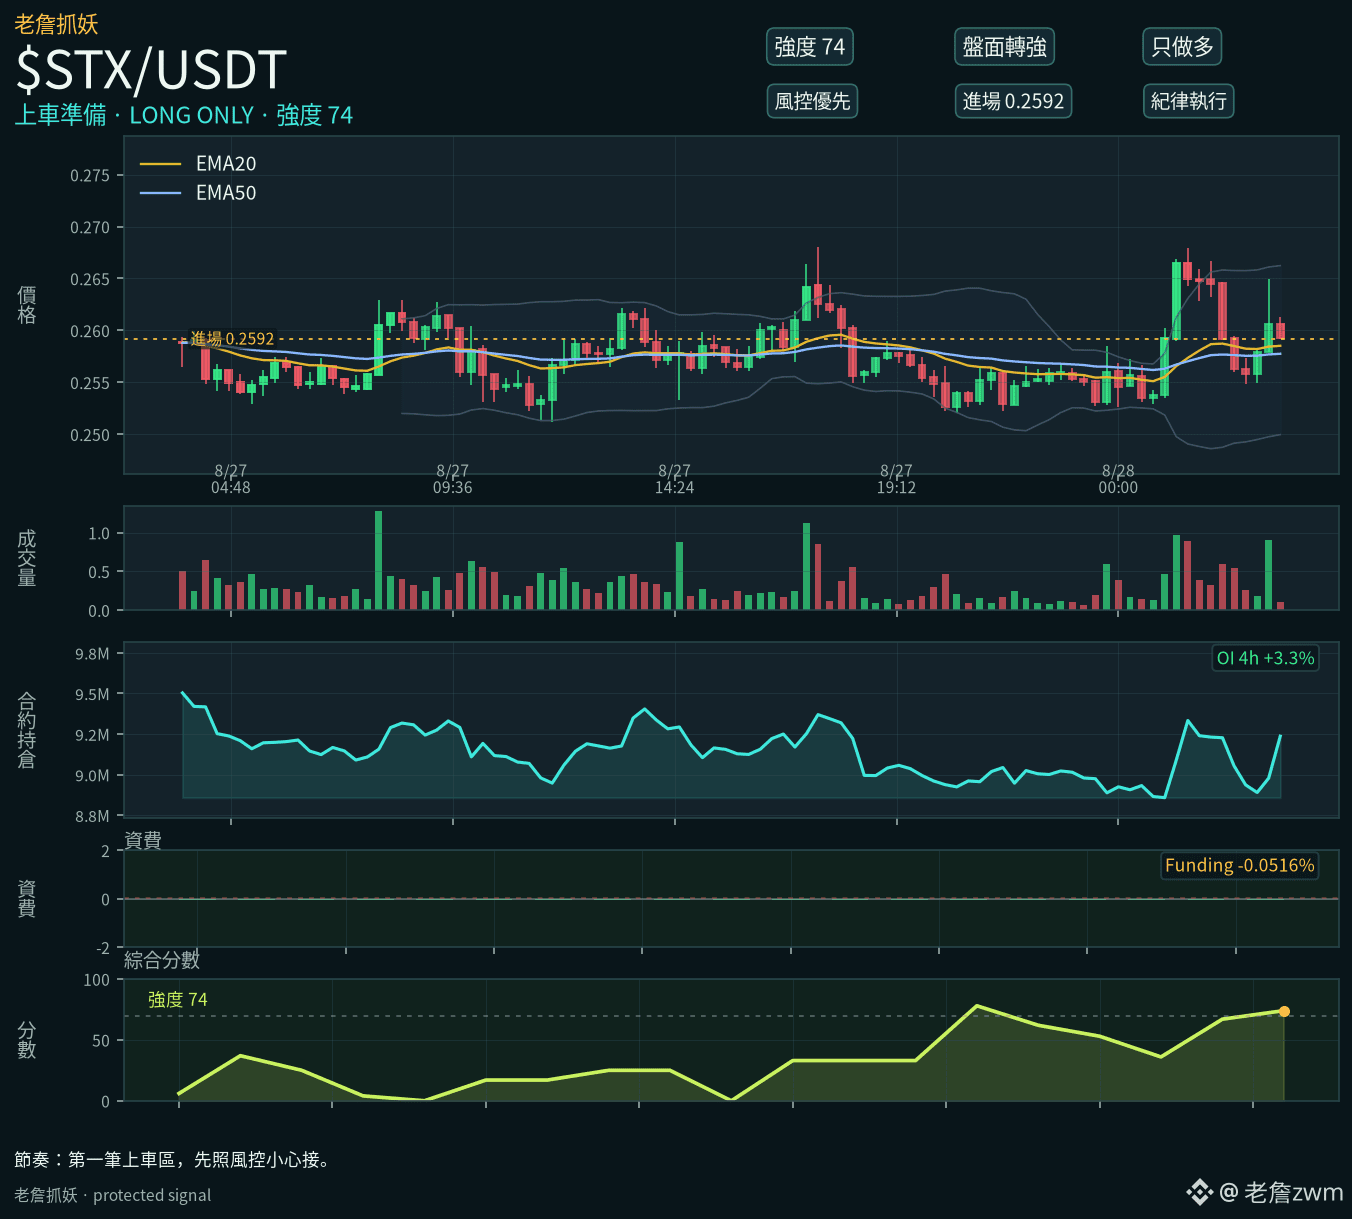Click the 8/27 19:12 time label
The image size is (1352, 1219).
(x=897, y=479)
